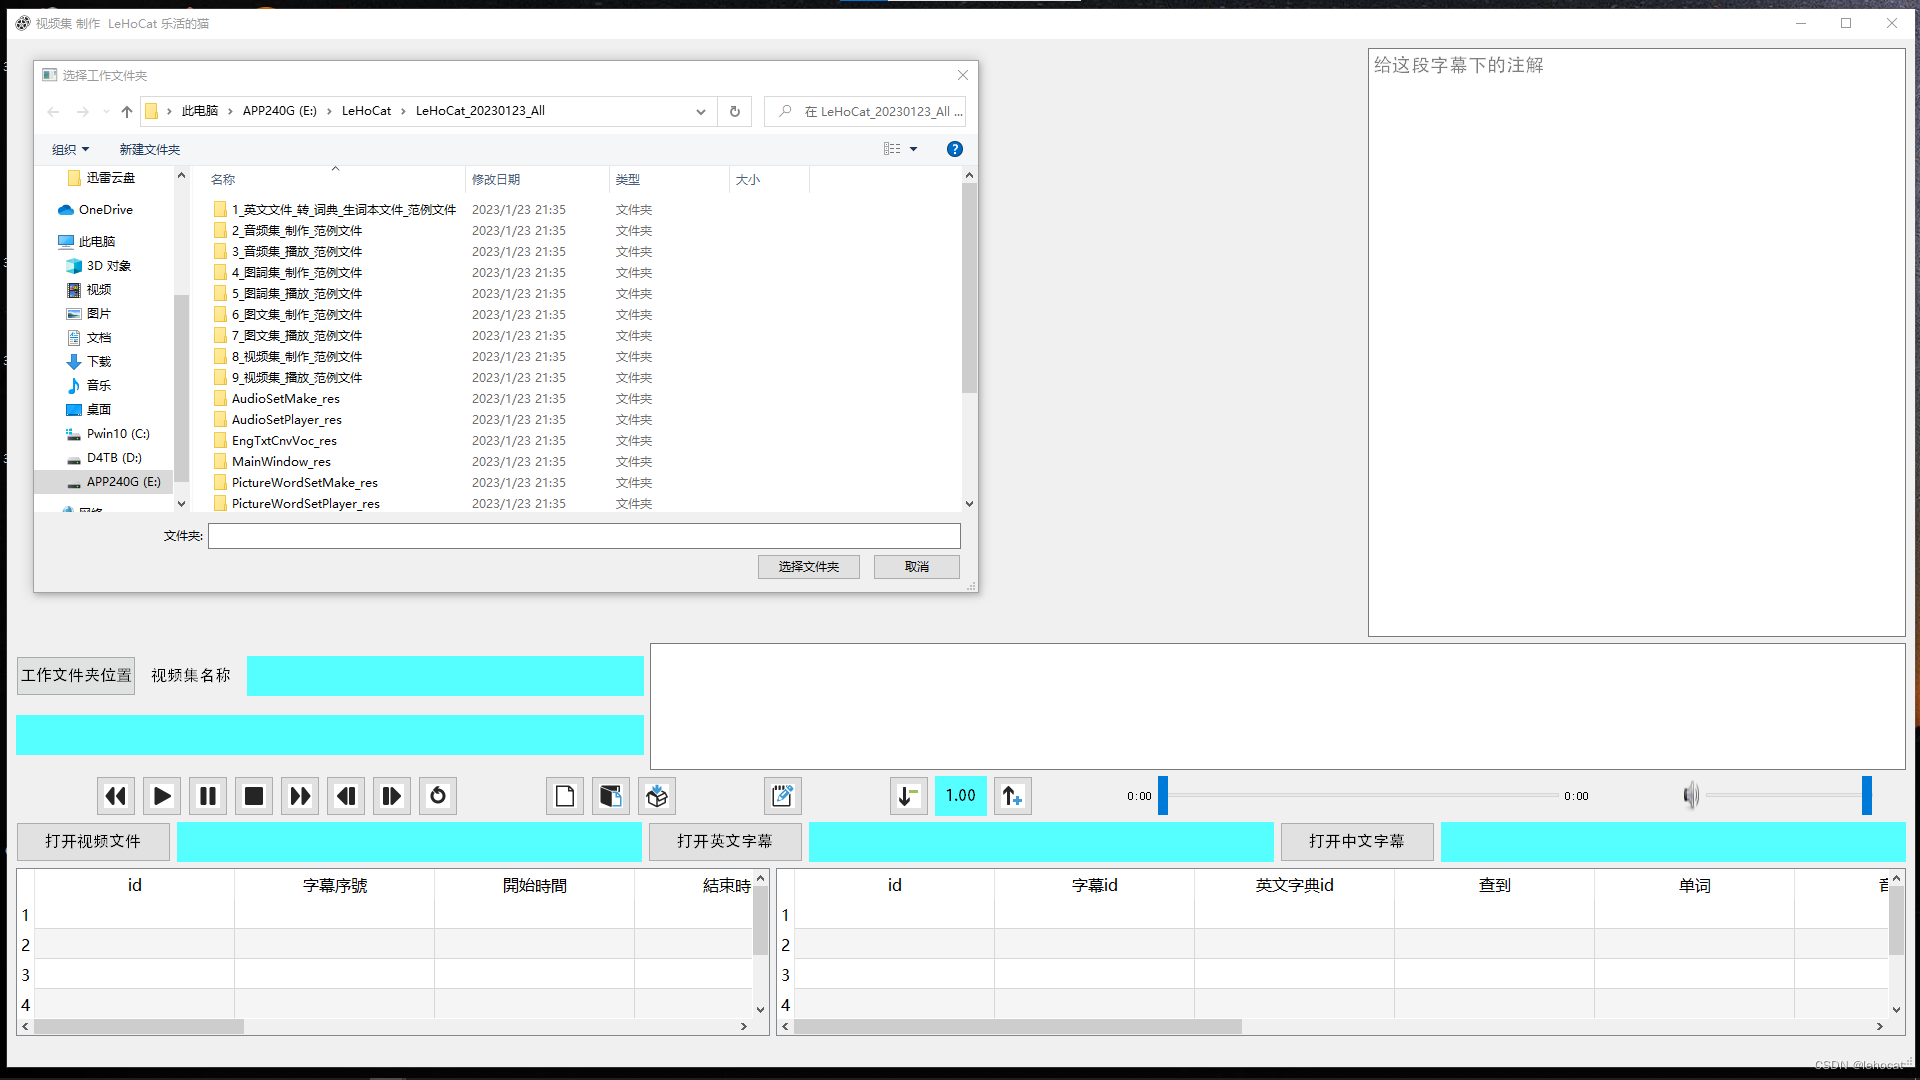Screen dimensions: 1920x1080
Task: Click the Stop playback icon
Action: point(254,796)
